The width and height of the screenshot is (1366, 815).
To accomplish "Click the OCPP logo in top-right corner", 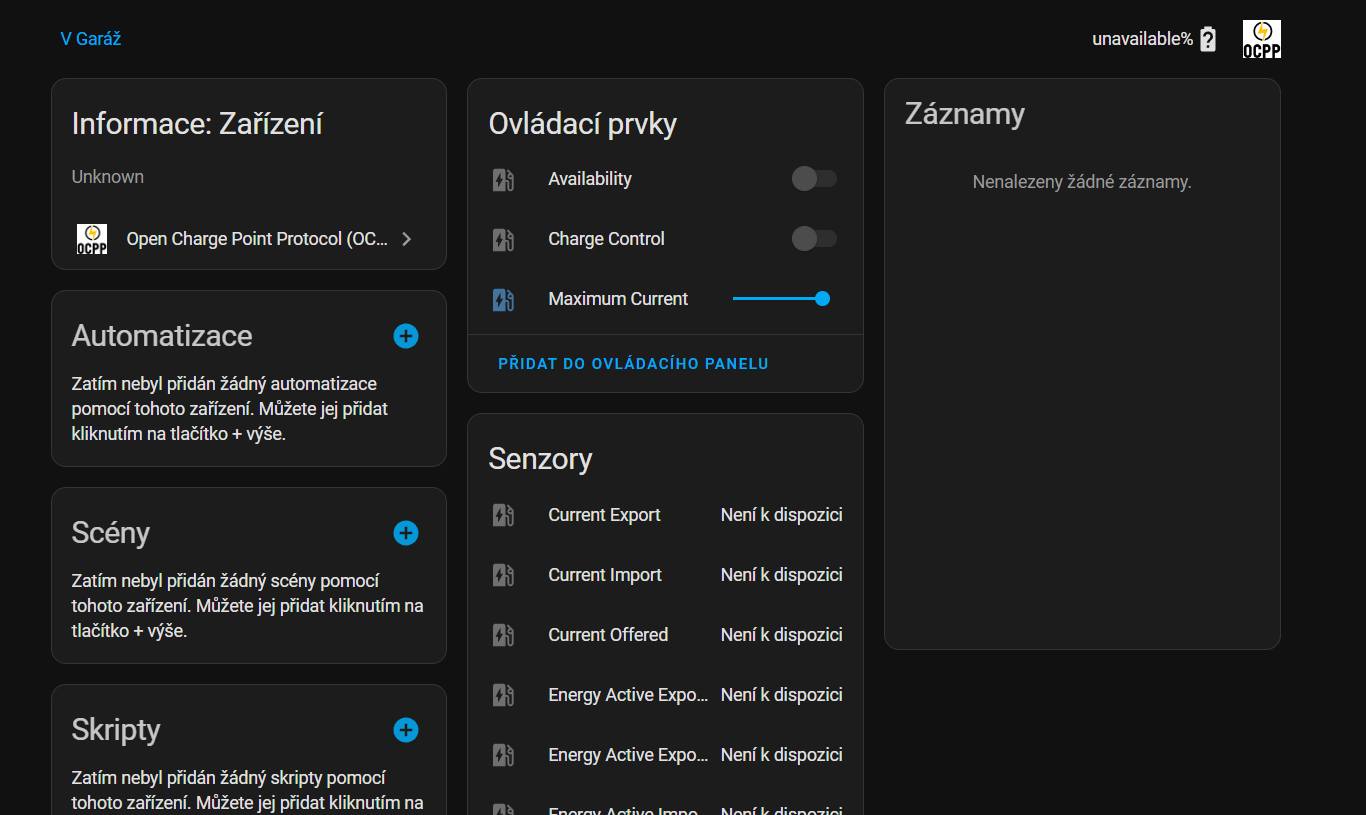I will point(1261,39).
